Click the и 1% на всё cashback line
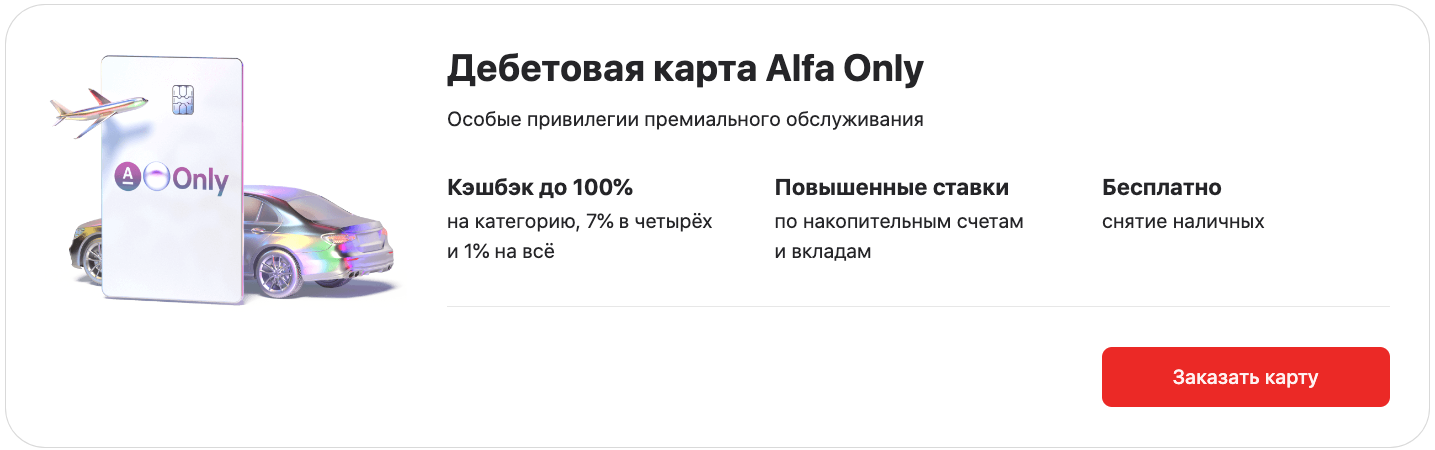 coord(501,251)
